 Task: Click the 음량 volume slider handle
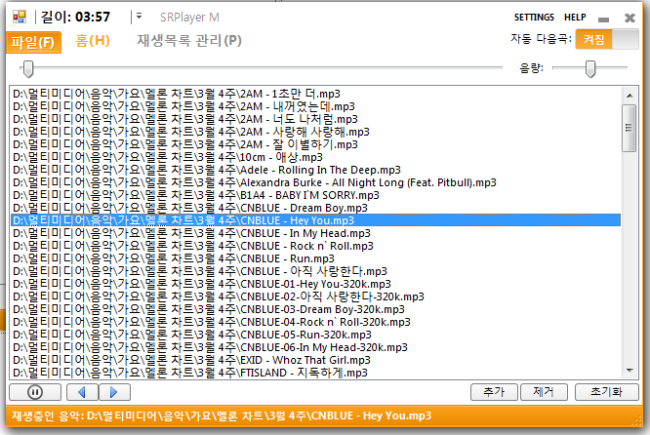coord(590,68)
